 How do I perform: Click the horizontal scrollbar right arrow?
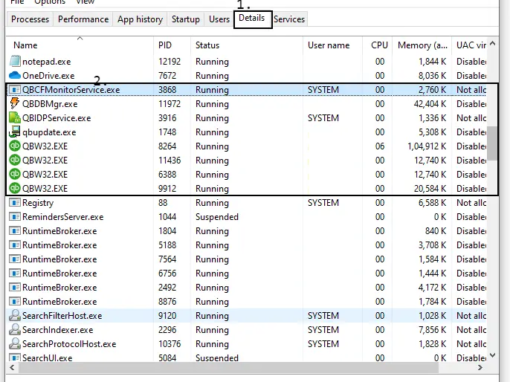[x=480, y=368]
